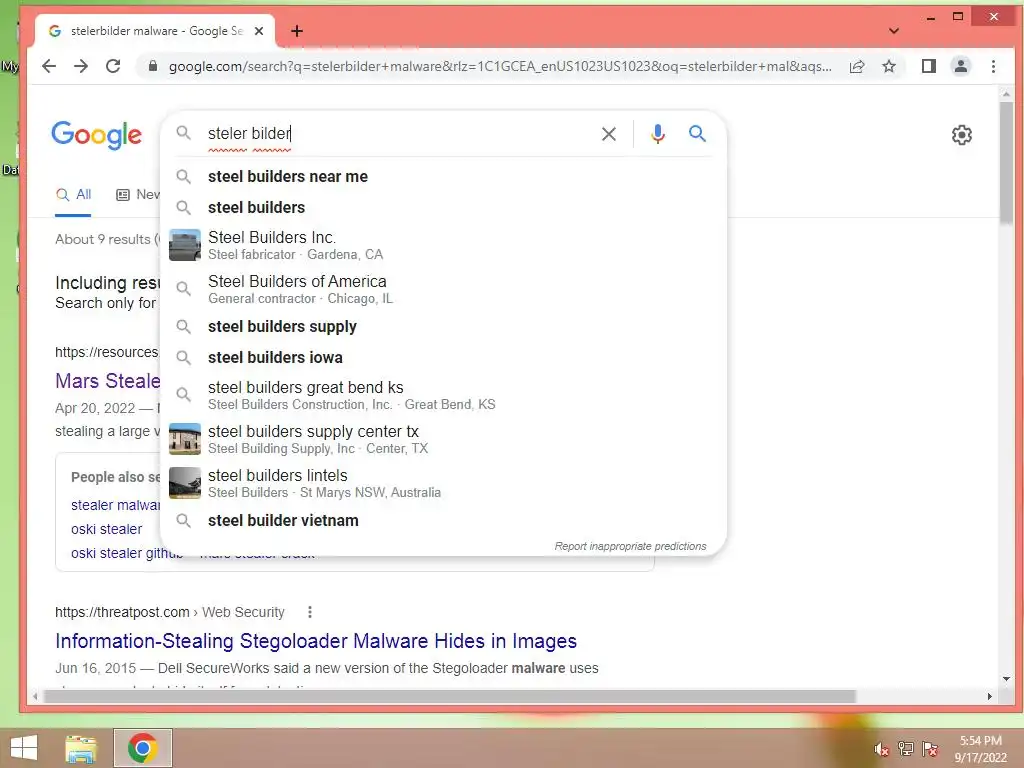Screen dimensions: 1024x768
Task: Switch to the All results tab
Action: coord(73,195)
